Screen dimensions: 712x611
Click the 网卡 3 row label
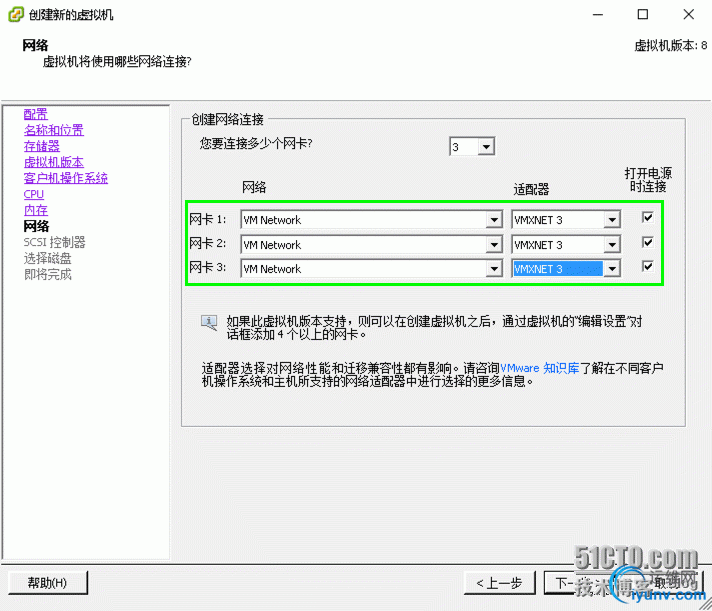pos(208,268)
